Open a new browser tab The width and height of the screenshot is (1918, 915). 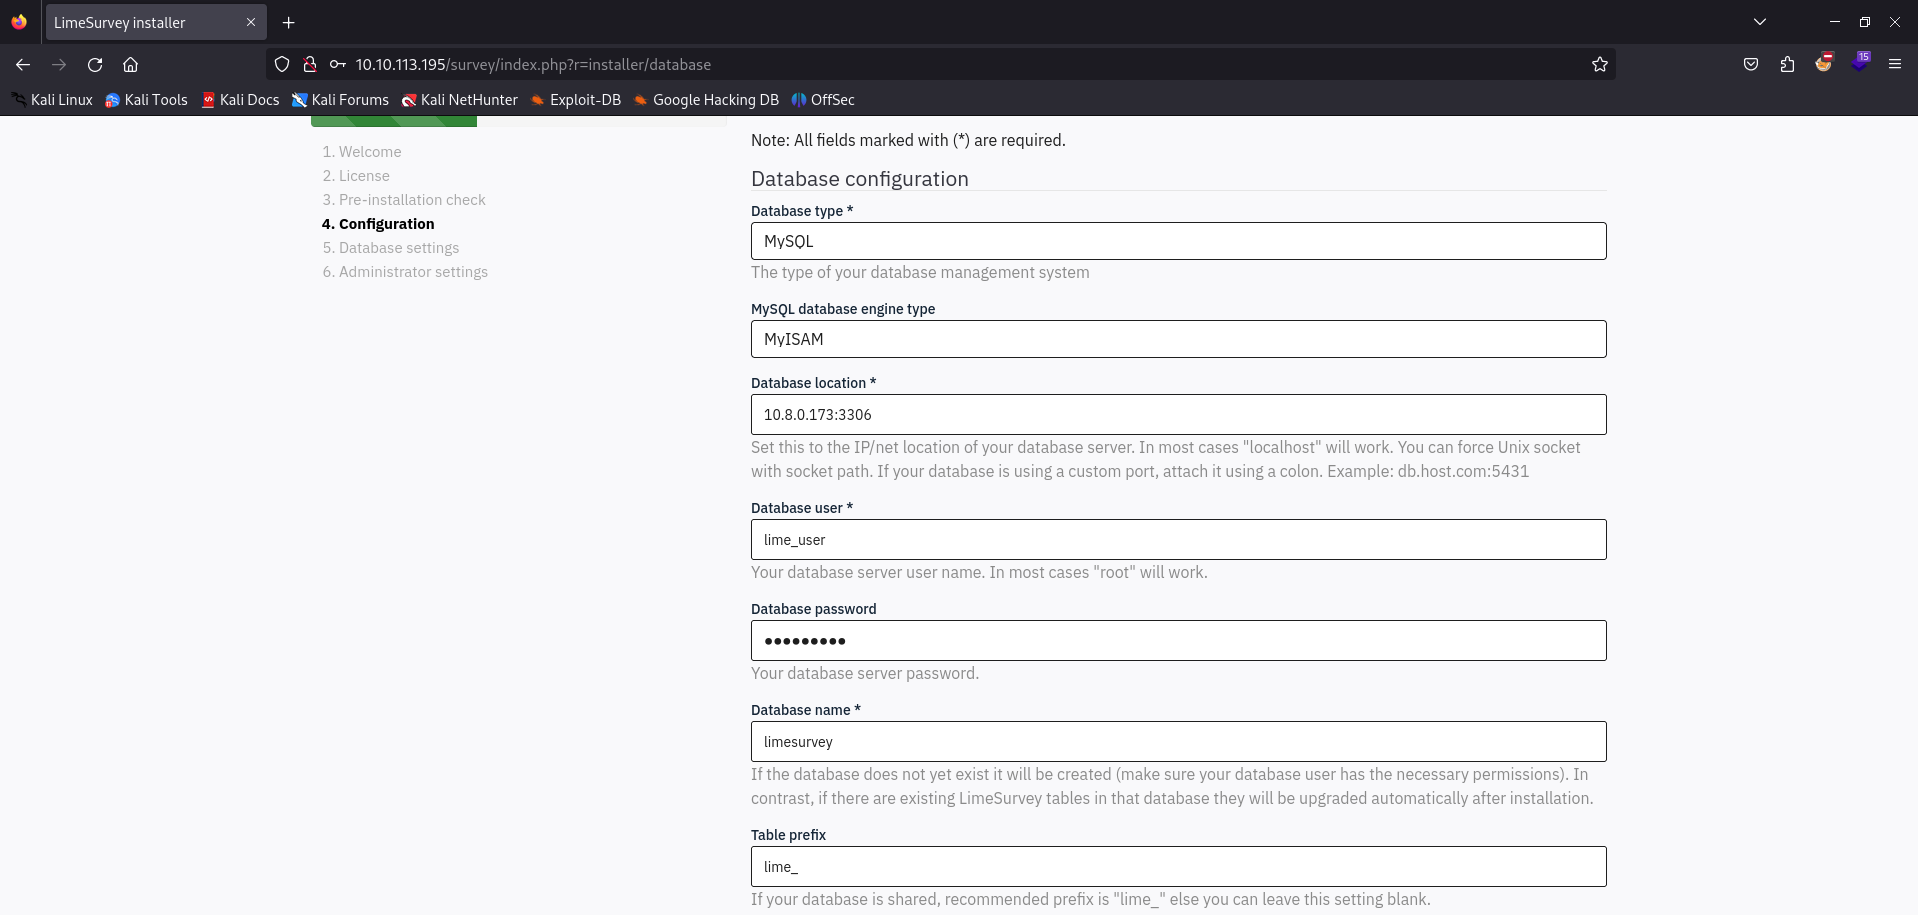(x=288, y=22)
